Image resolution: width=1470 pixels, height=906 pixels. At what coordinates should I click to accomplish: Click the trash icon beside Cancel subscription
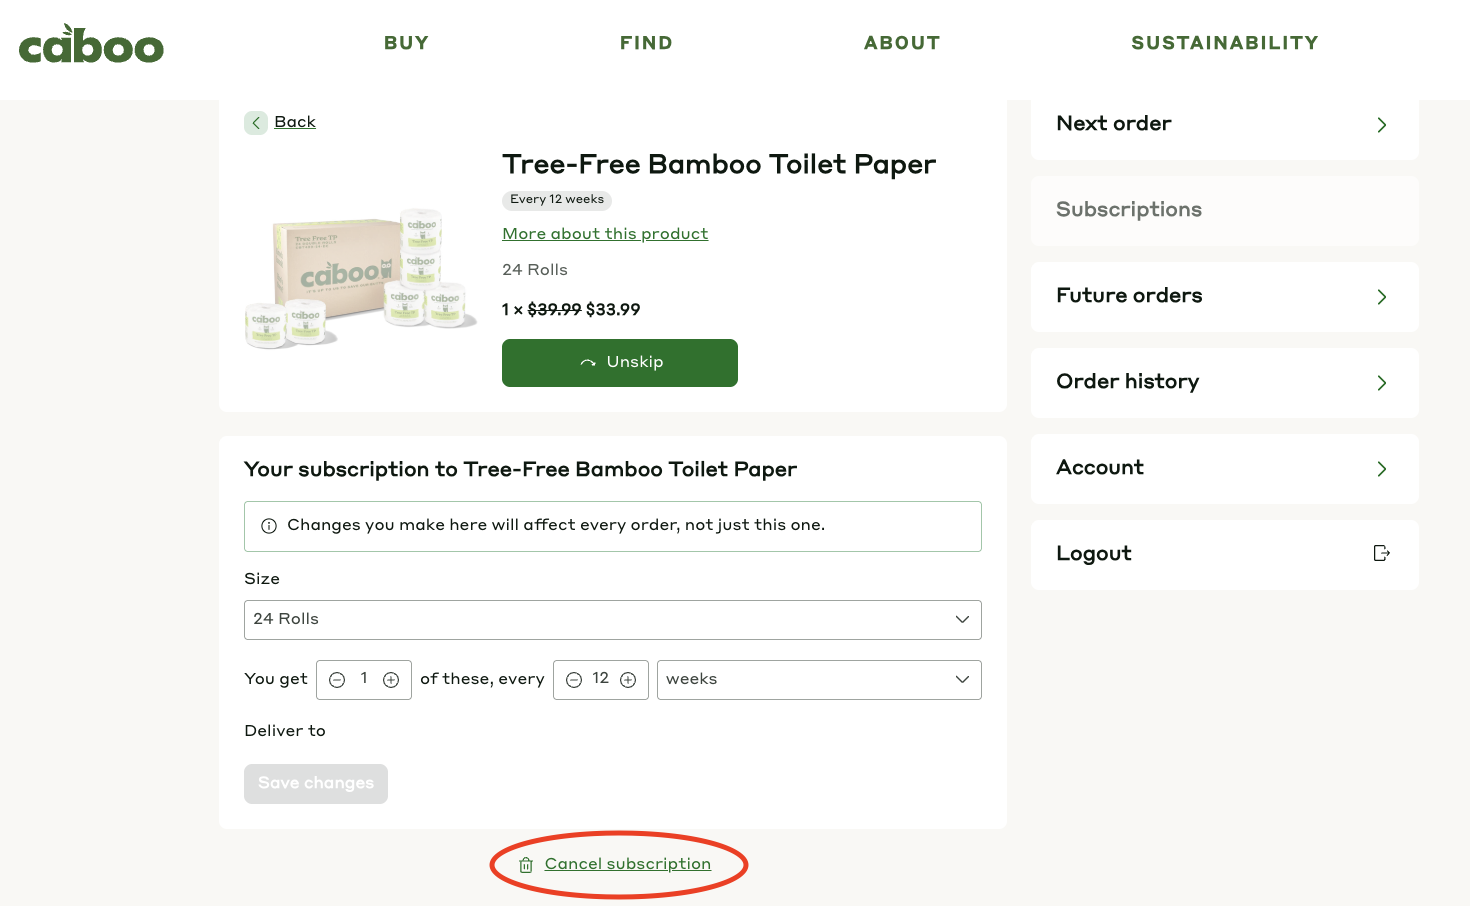click(x=526, y=865)
